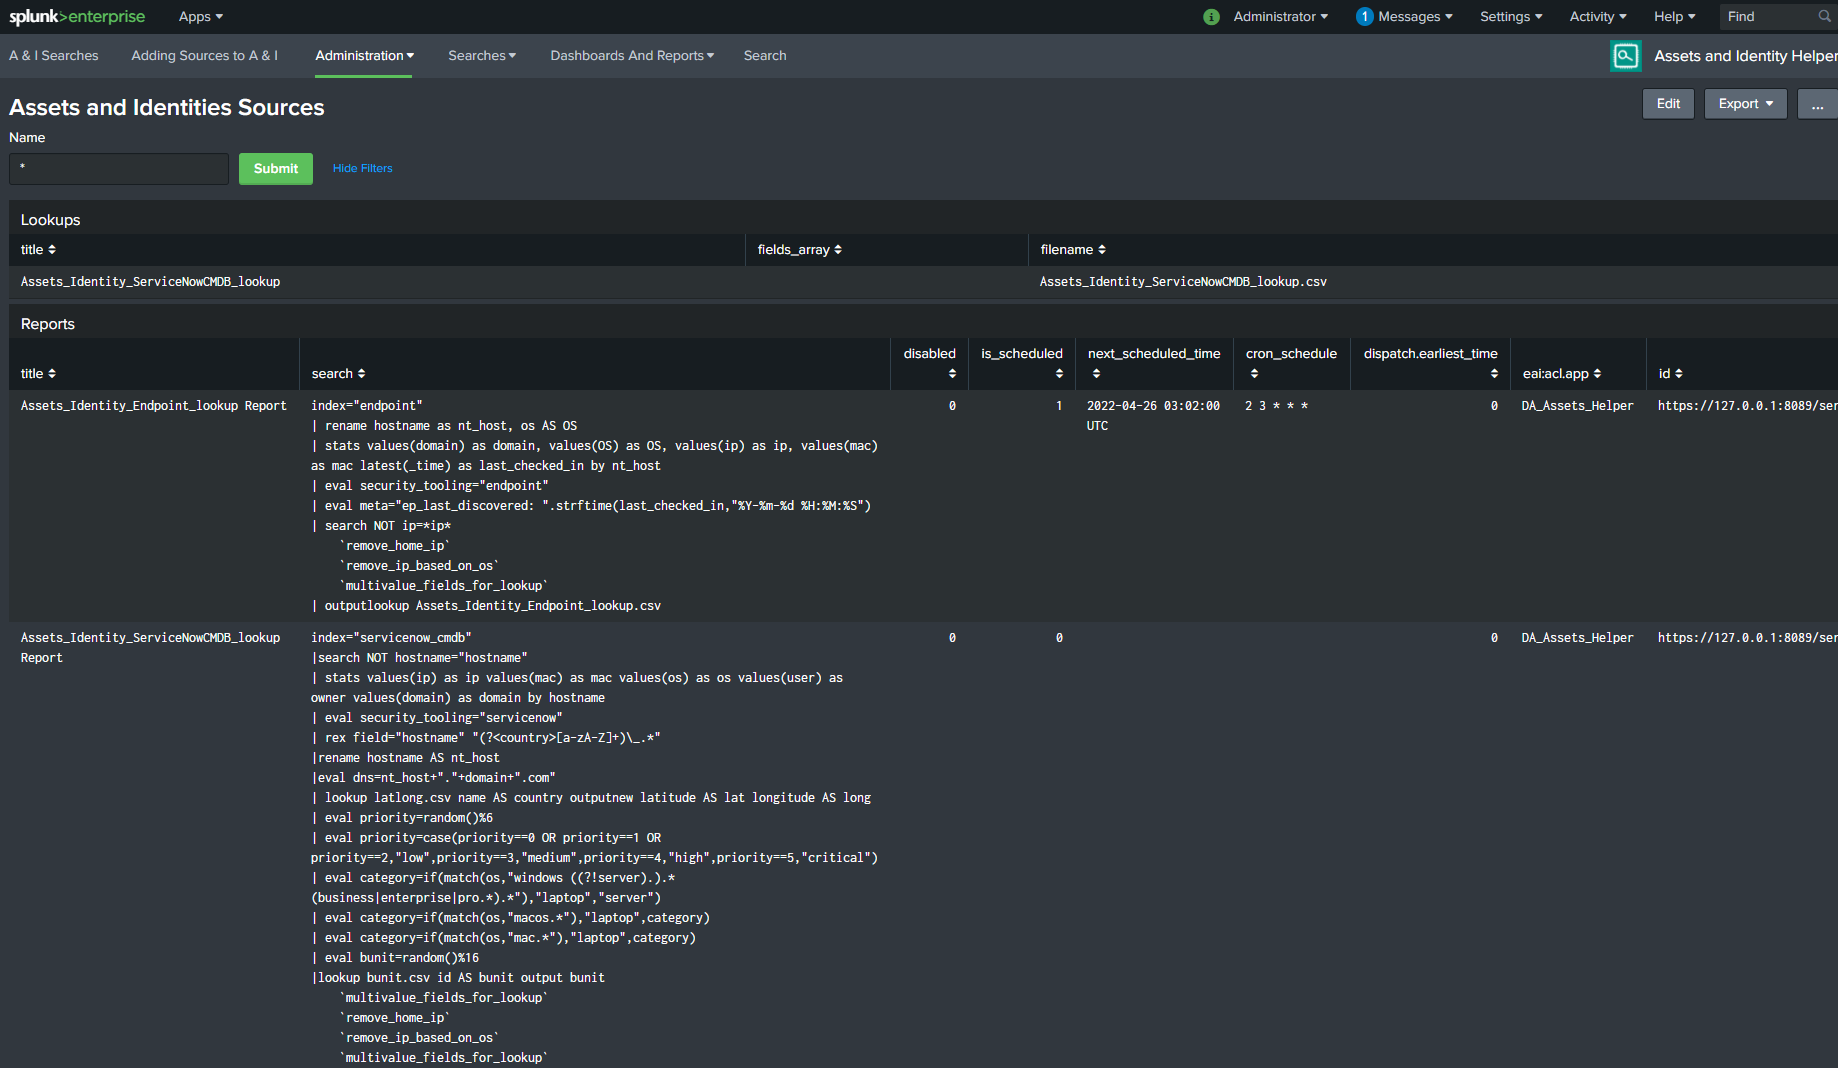
Task: Open the Apps dropdown menu
Action: 201,17
